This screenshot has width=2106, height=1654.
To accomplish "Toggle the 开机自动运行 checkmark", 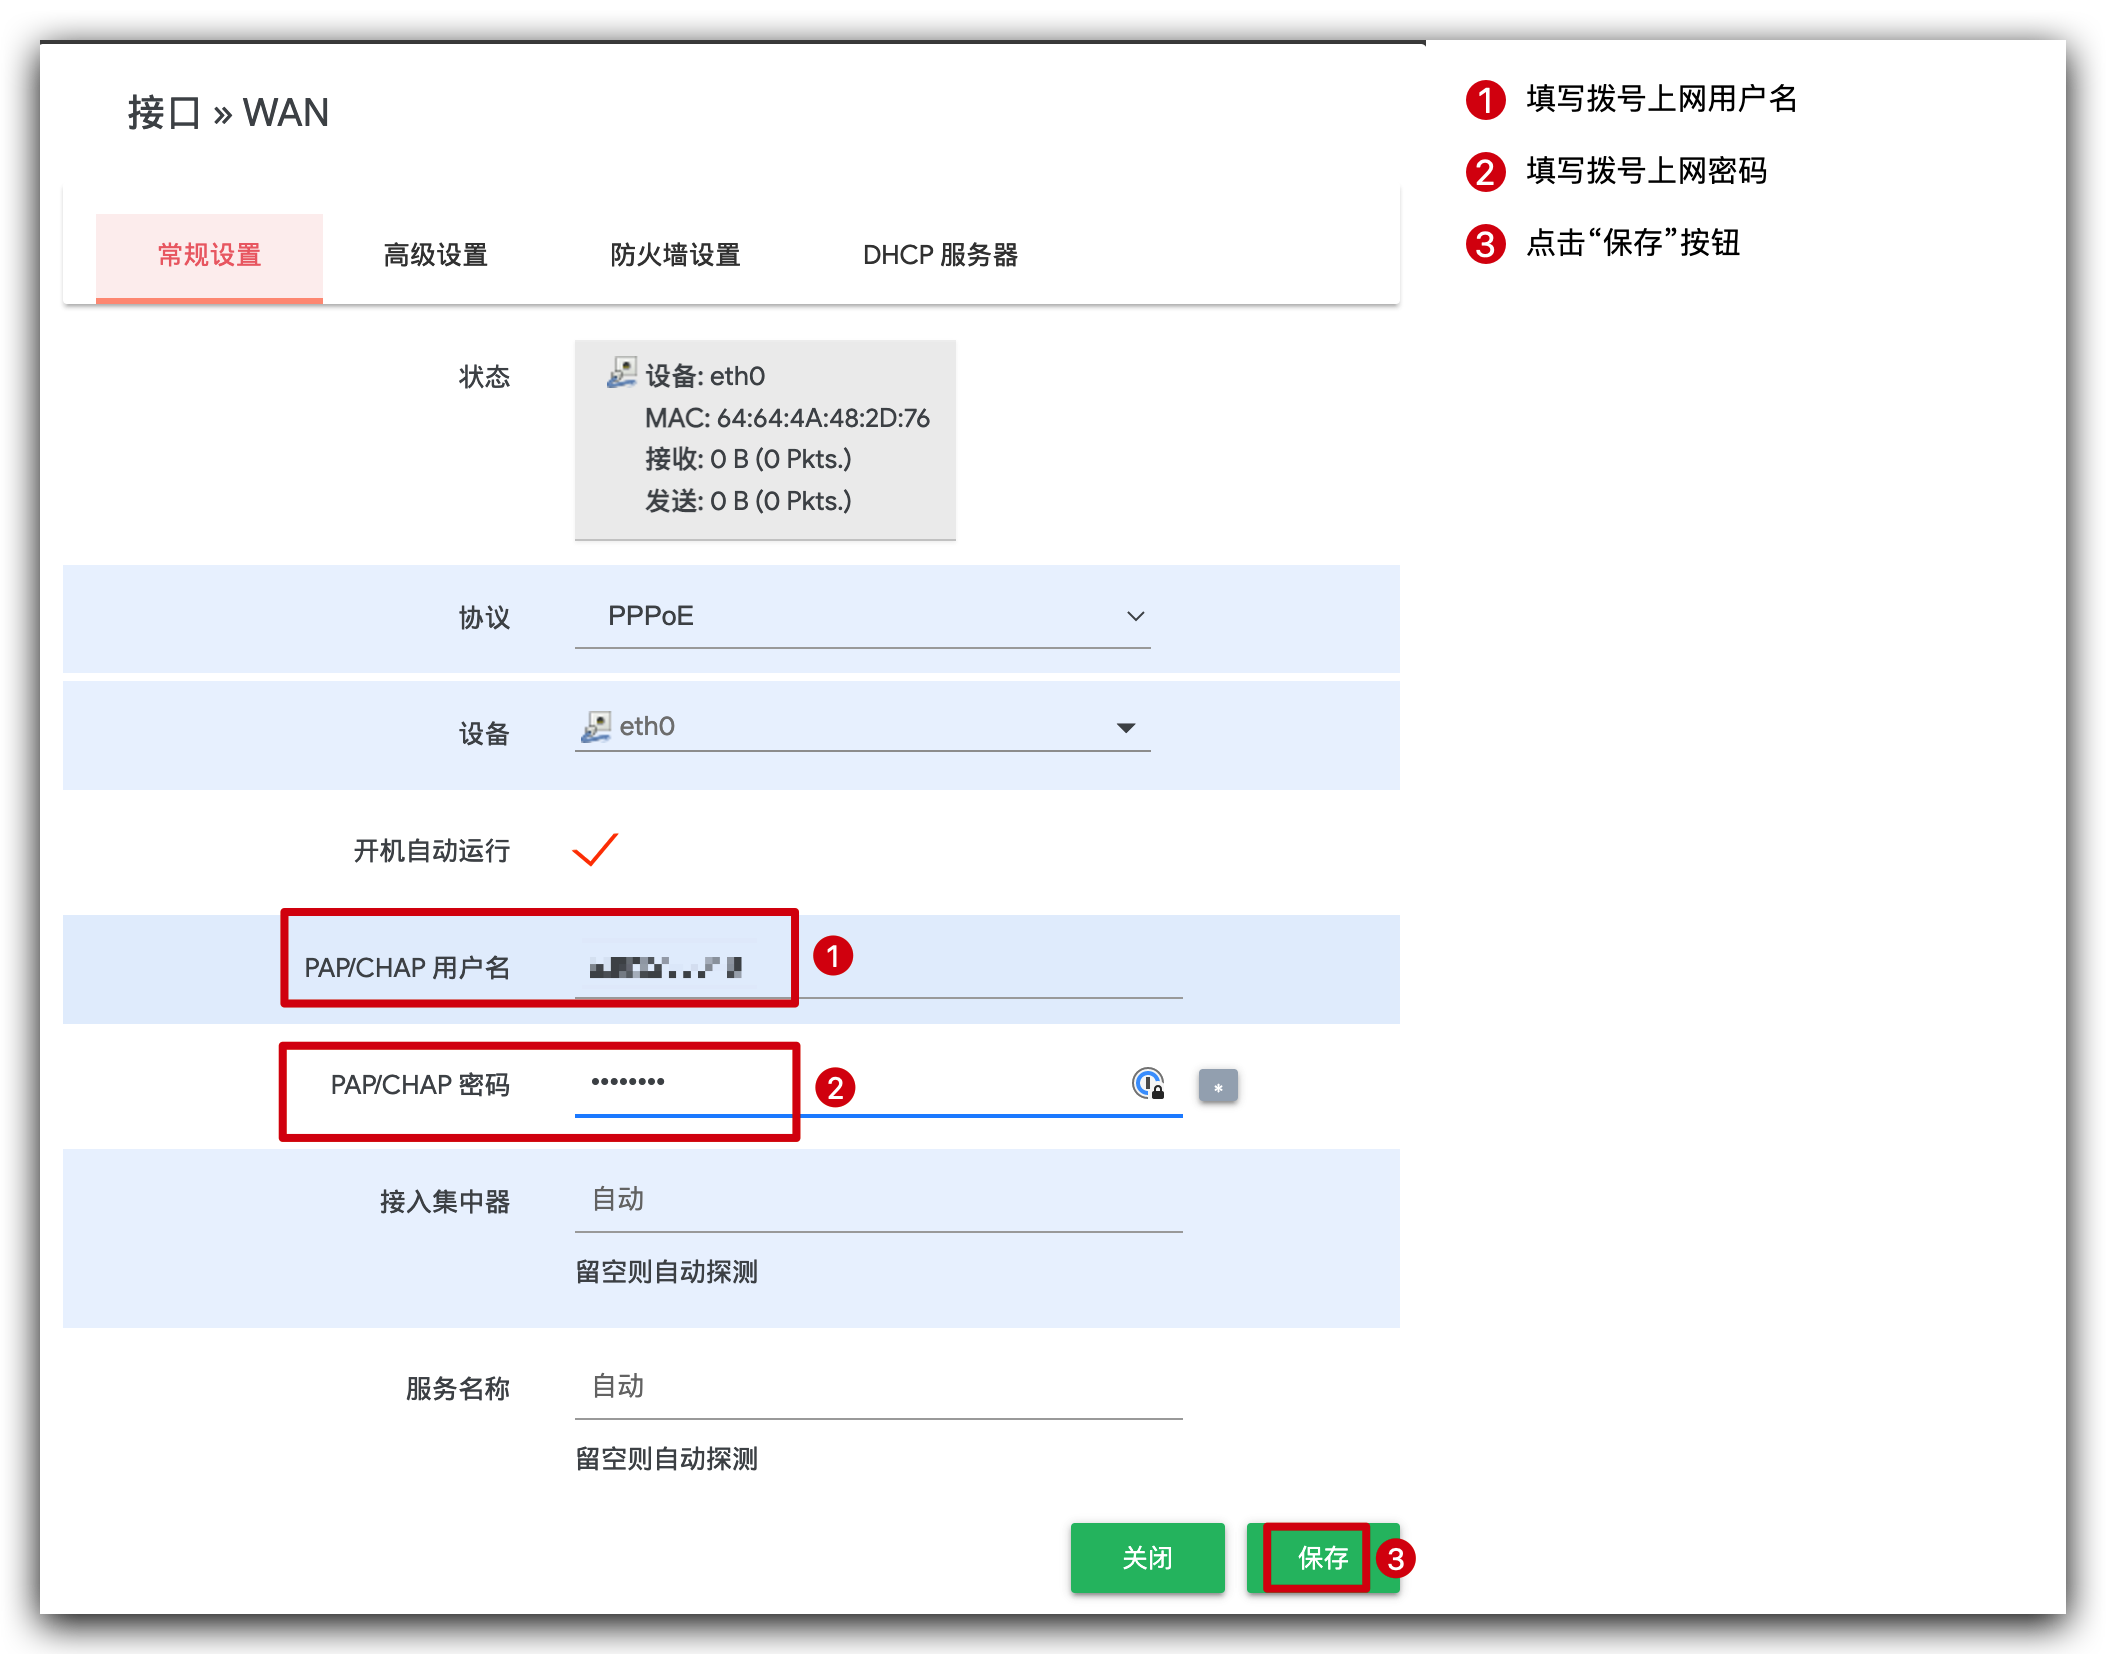I will [595, 850].
